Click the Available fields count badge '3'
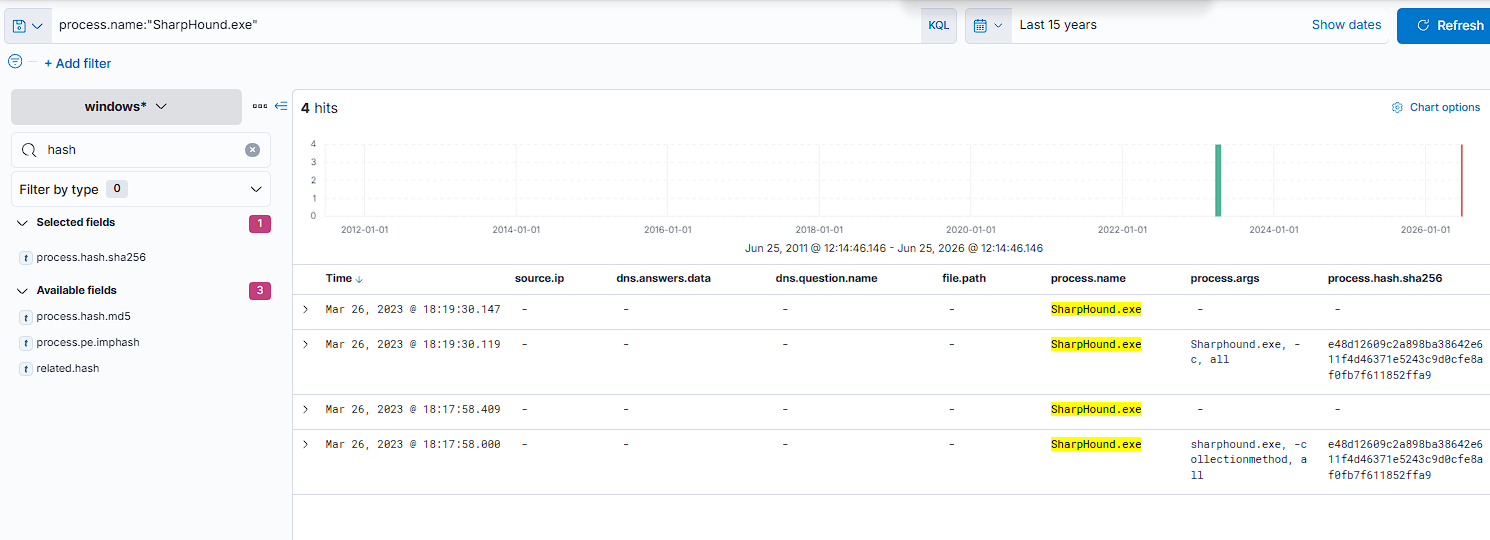This screenshot has width=1490, height=540. pyautogui.click(x=260, y=291)
